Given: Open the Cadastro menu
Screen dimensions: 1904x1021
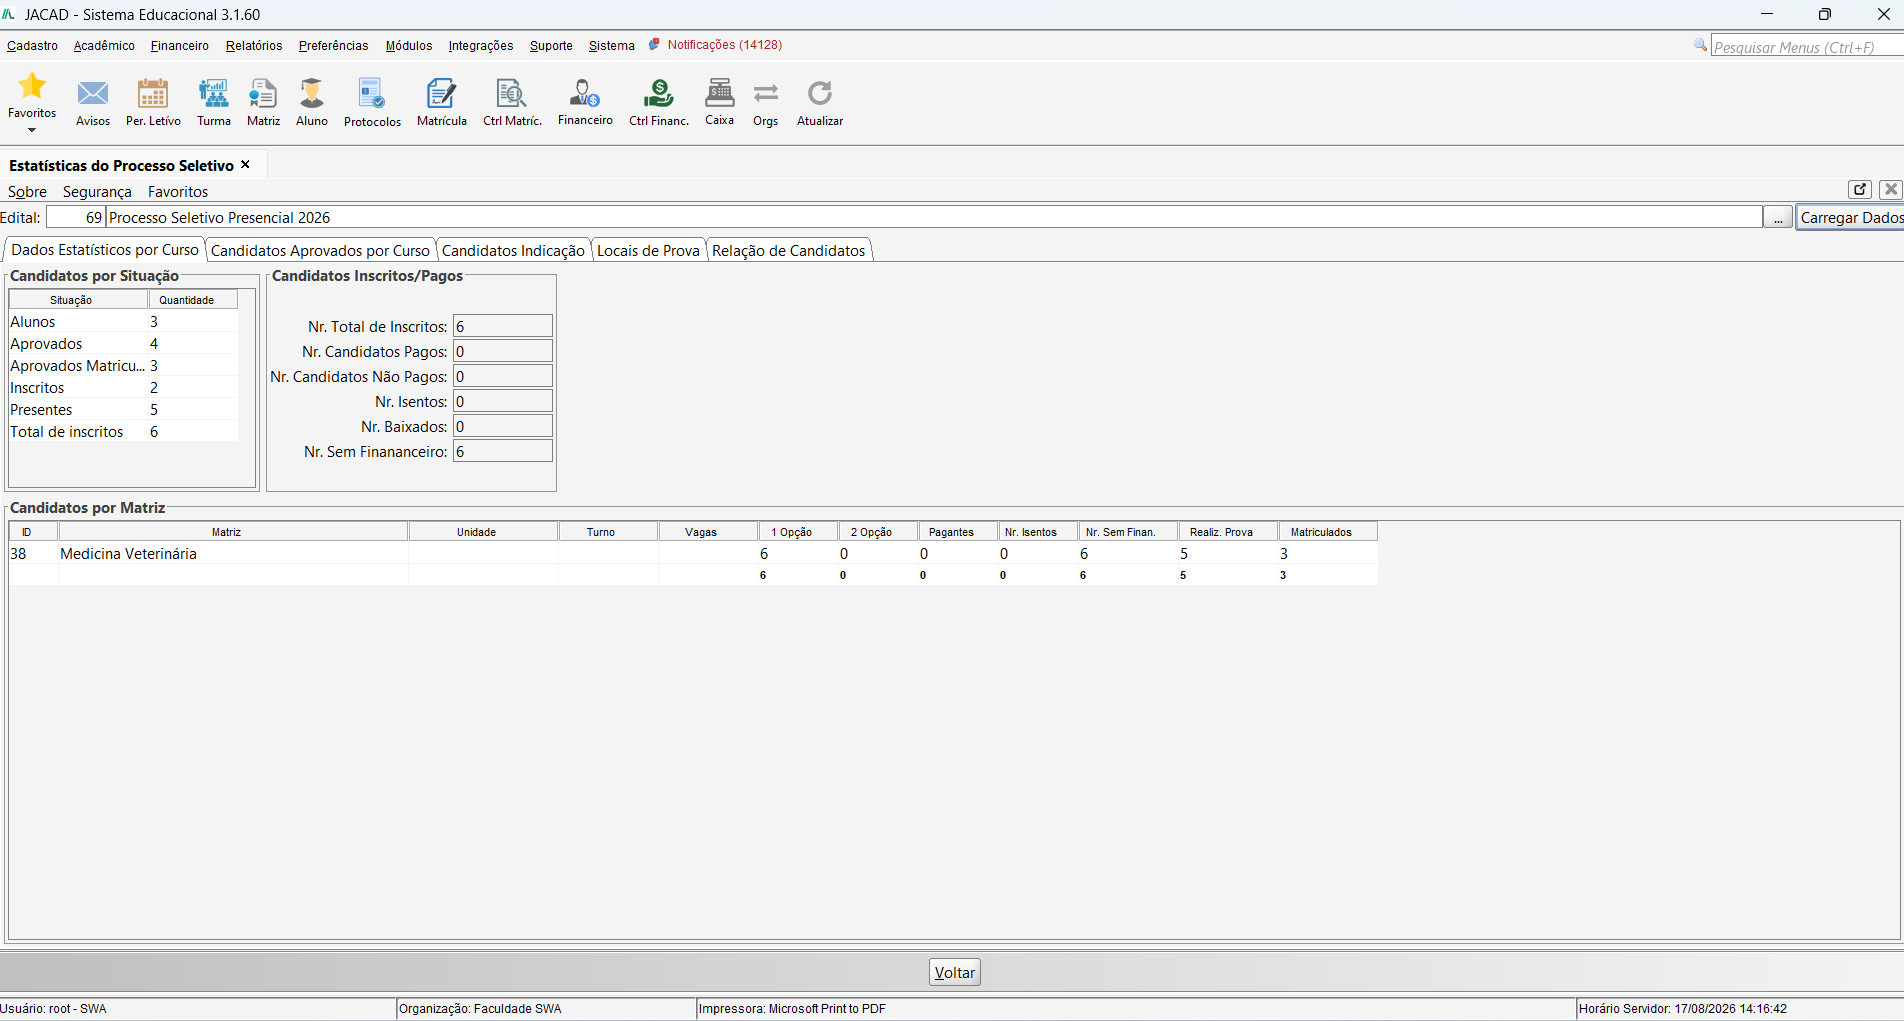Looking at the screenshot, I should [x=32, y=46].
